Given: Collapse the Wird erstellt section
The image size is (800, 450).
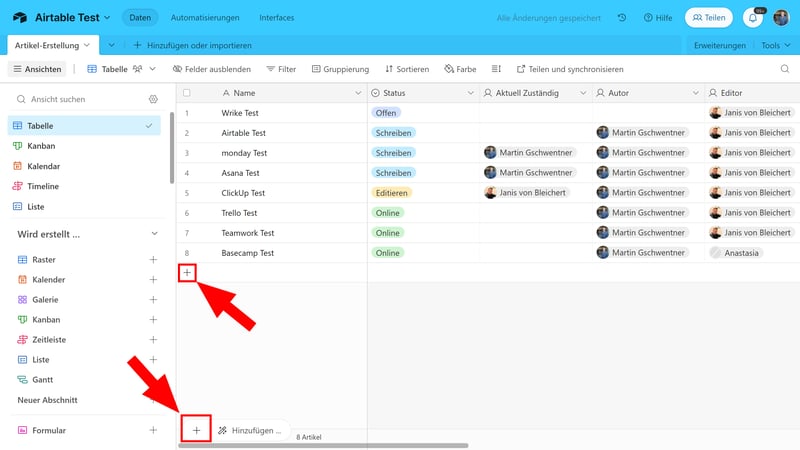Looking at the screenshot, I should (153, 234).
